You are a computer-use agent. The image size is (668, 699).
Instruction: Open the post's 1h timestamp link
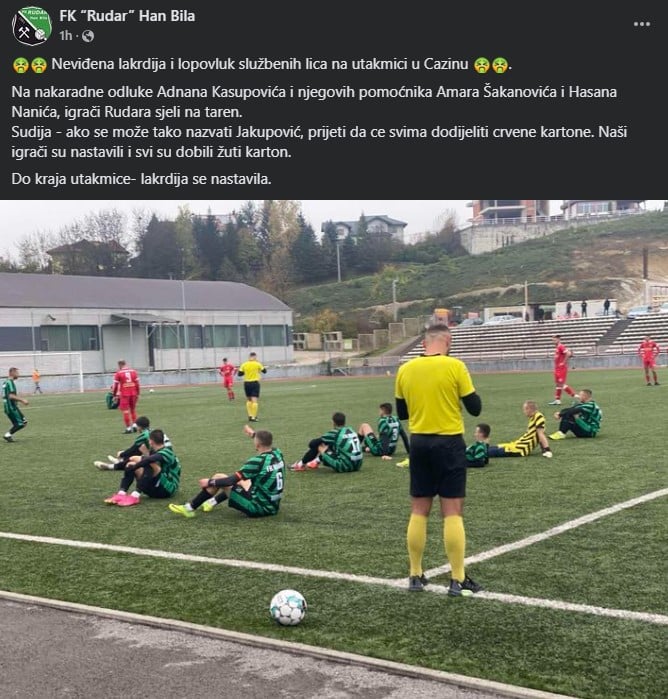pos(66,36)
